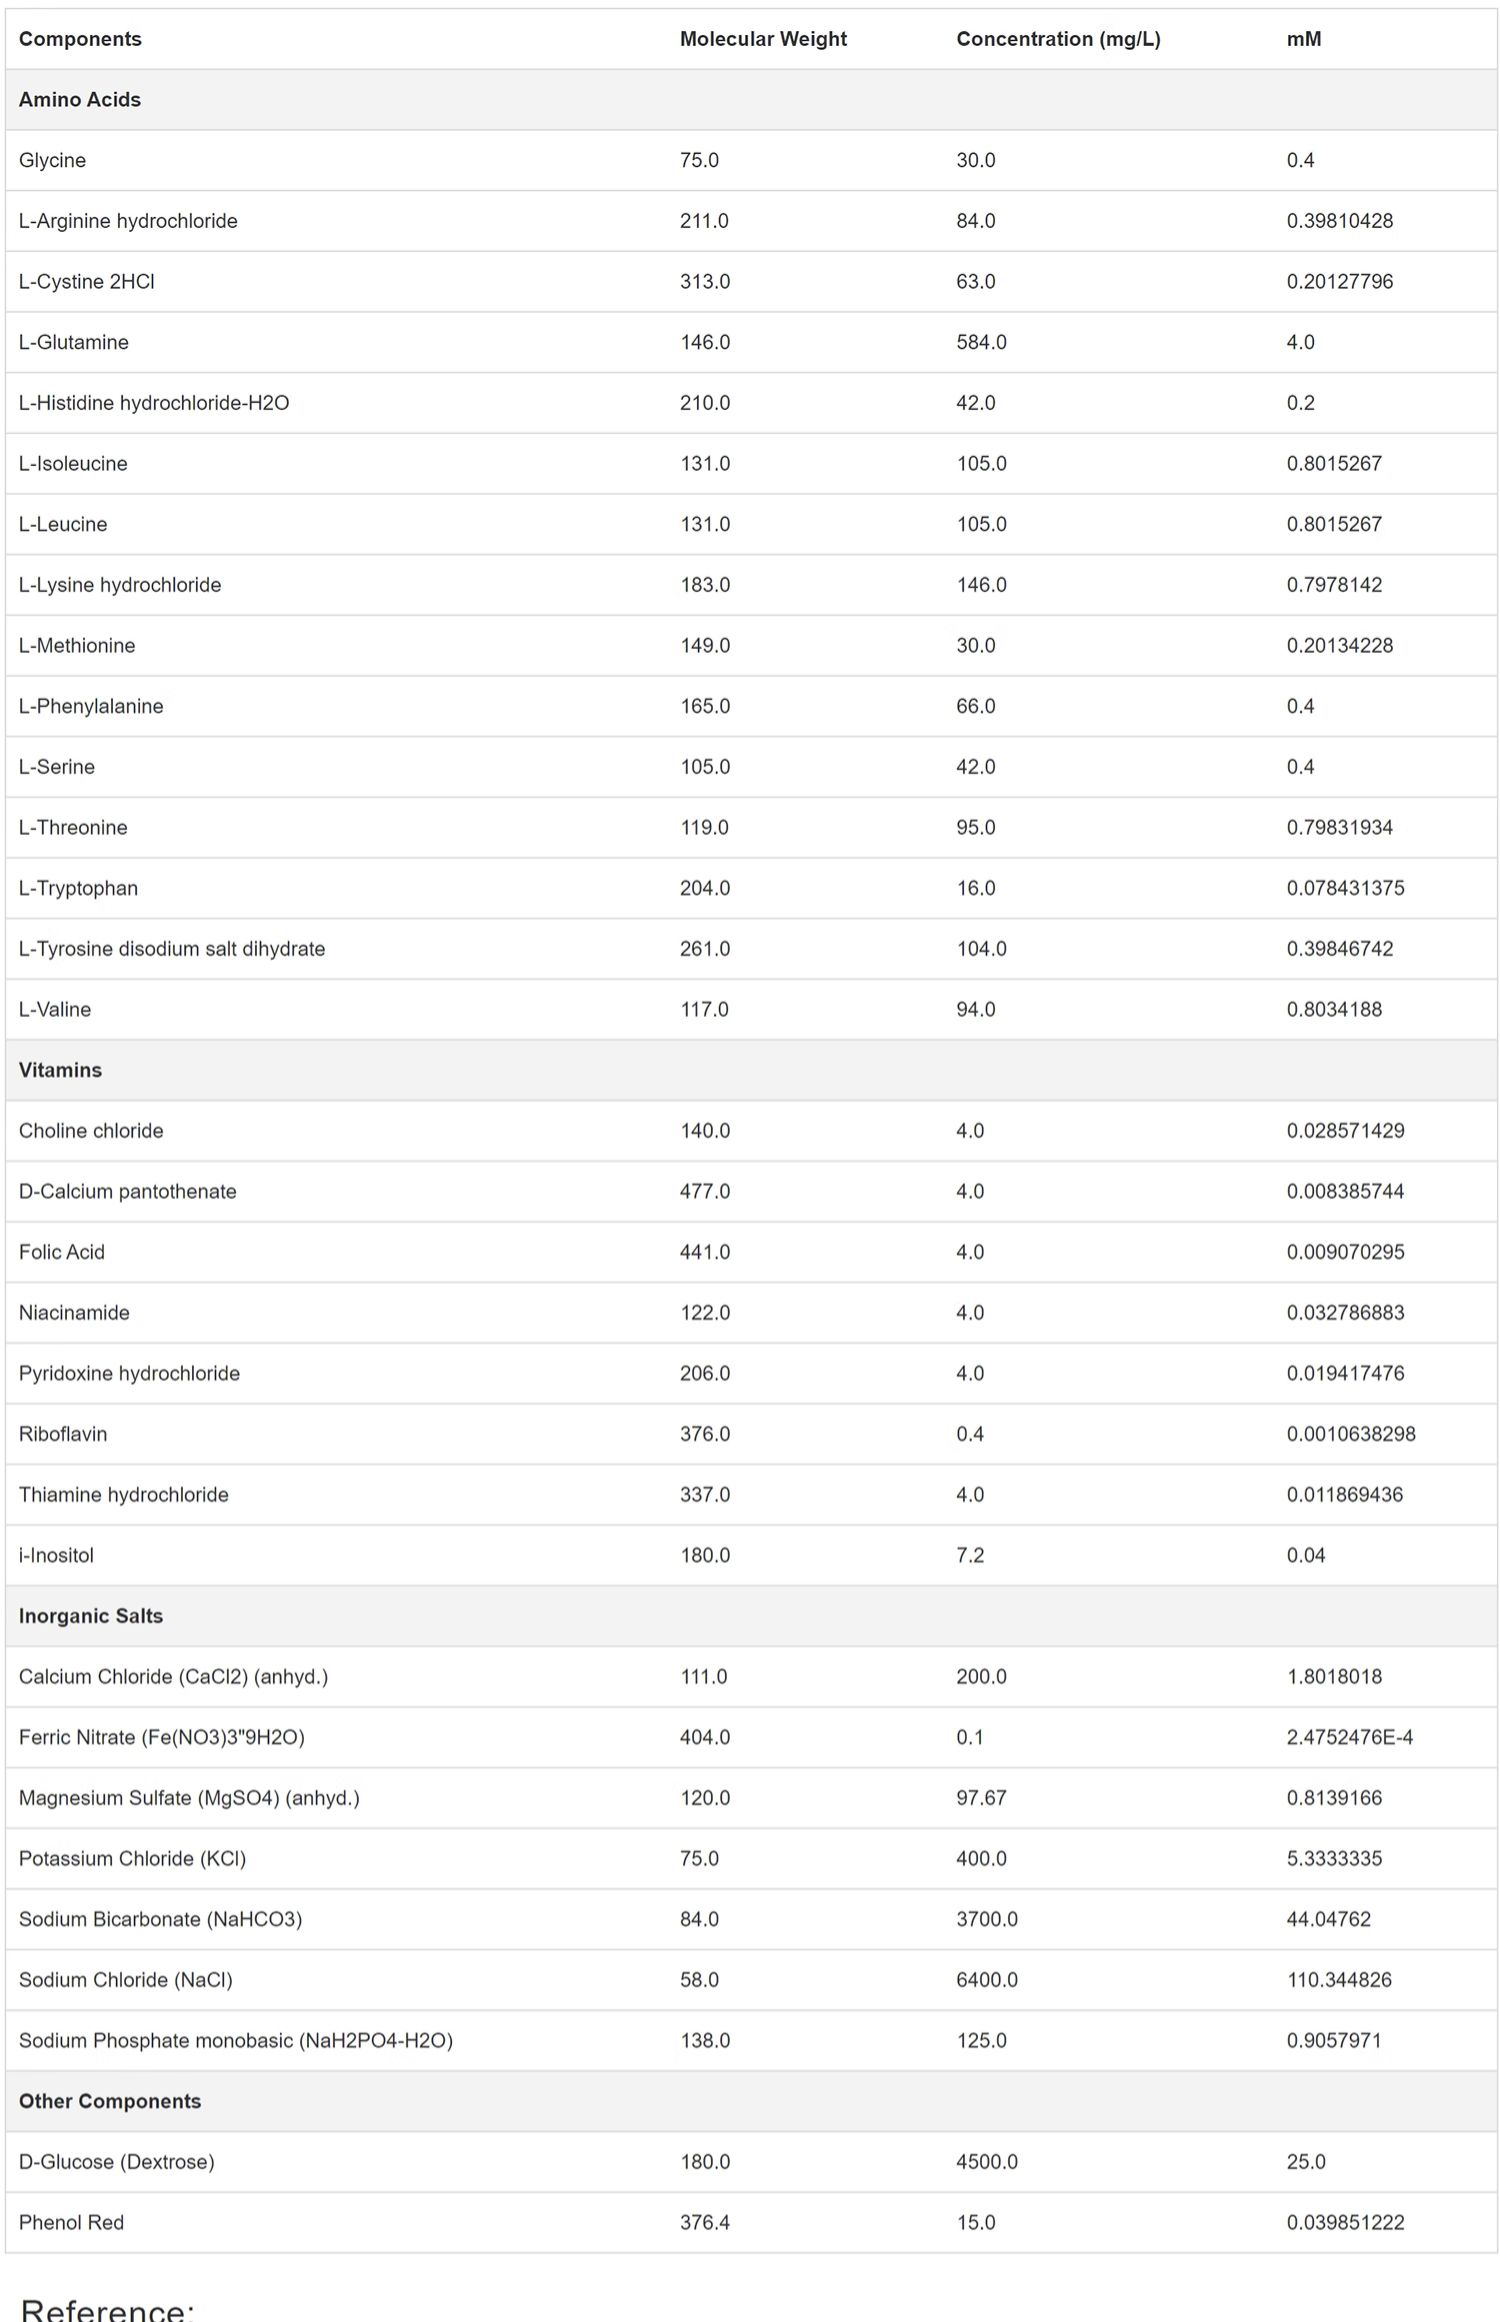
Task: Select the Inorganic Salts section heading
Action: pyautogui.click(x=91, y=1616)
